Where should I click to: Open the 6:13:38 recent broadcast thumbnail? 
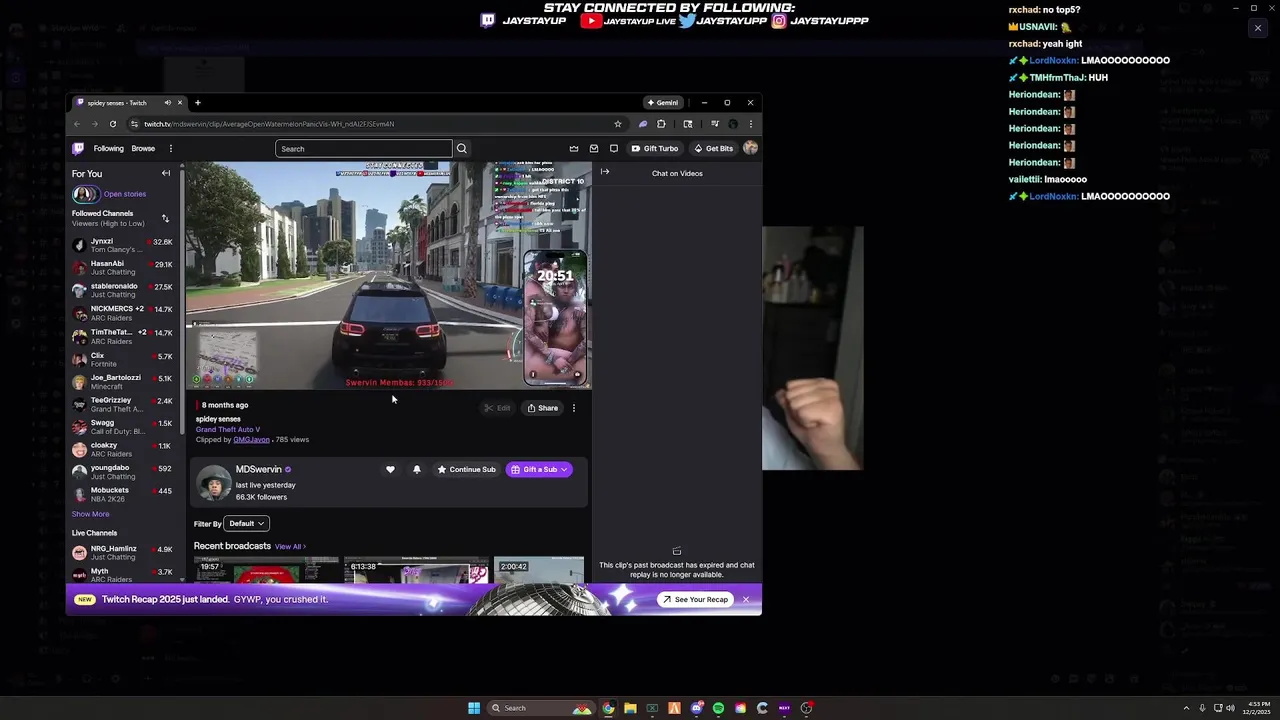coord(416,570)
